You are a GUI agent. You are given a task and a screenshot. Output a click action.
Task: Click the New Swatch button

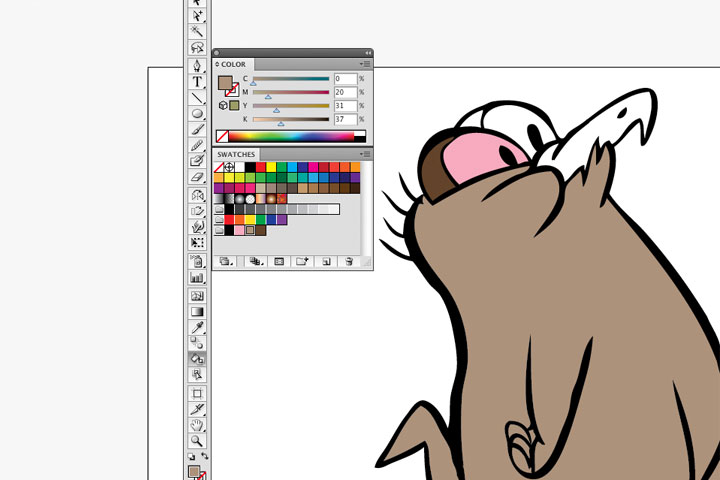point(326,261)
